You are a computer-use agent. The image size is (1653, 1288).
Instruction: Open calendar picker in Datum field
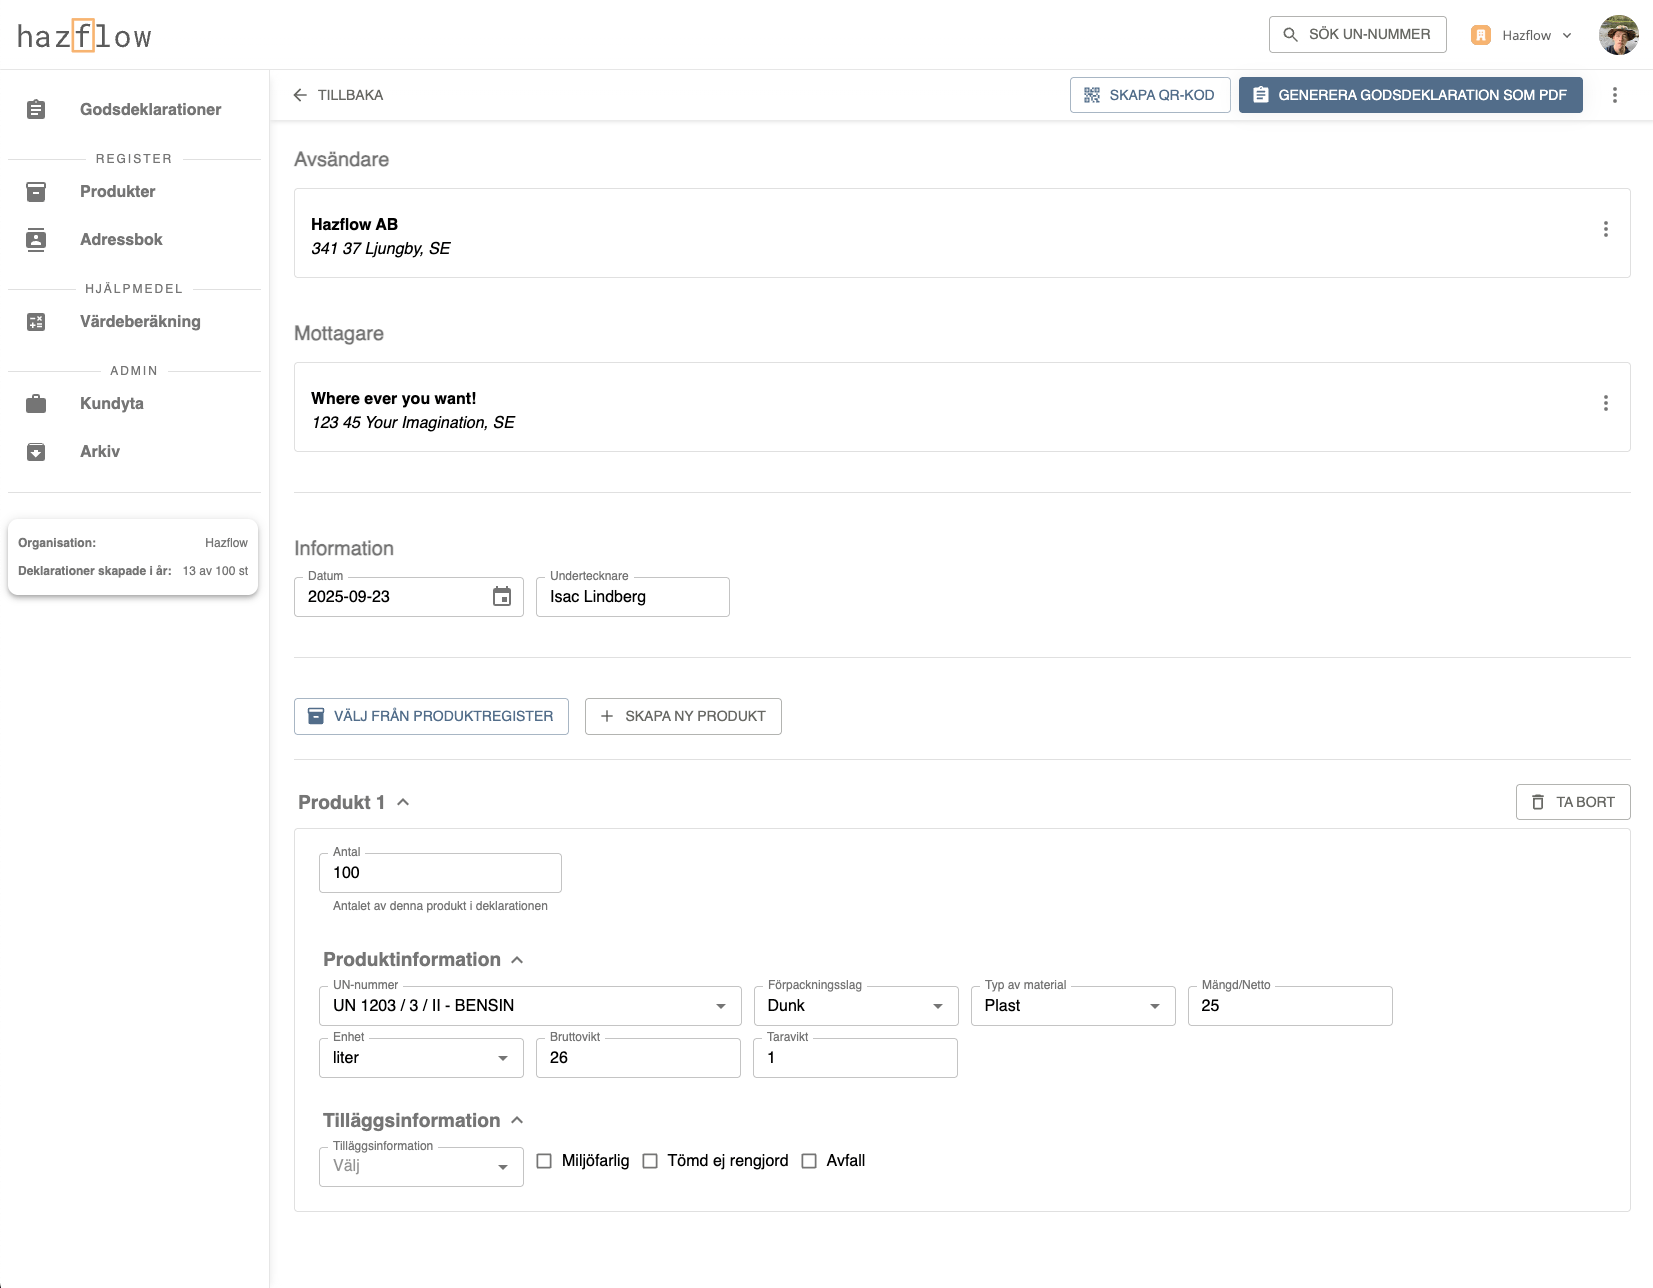502,597
